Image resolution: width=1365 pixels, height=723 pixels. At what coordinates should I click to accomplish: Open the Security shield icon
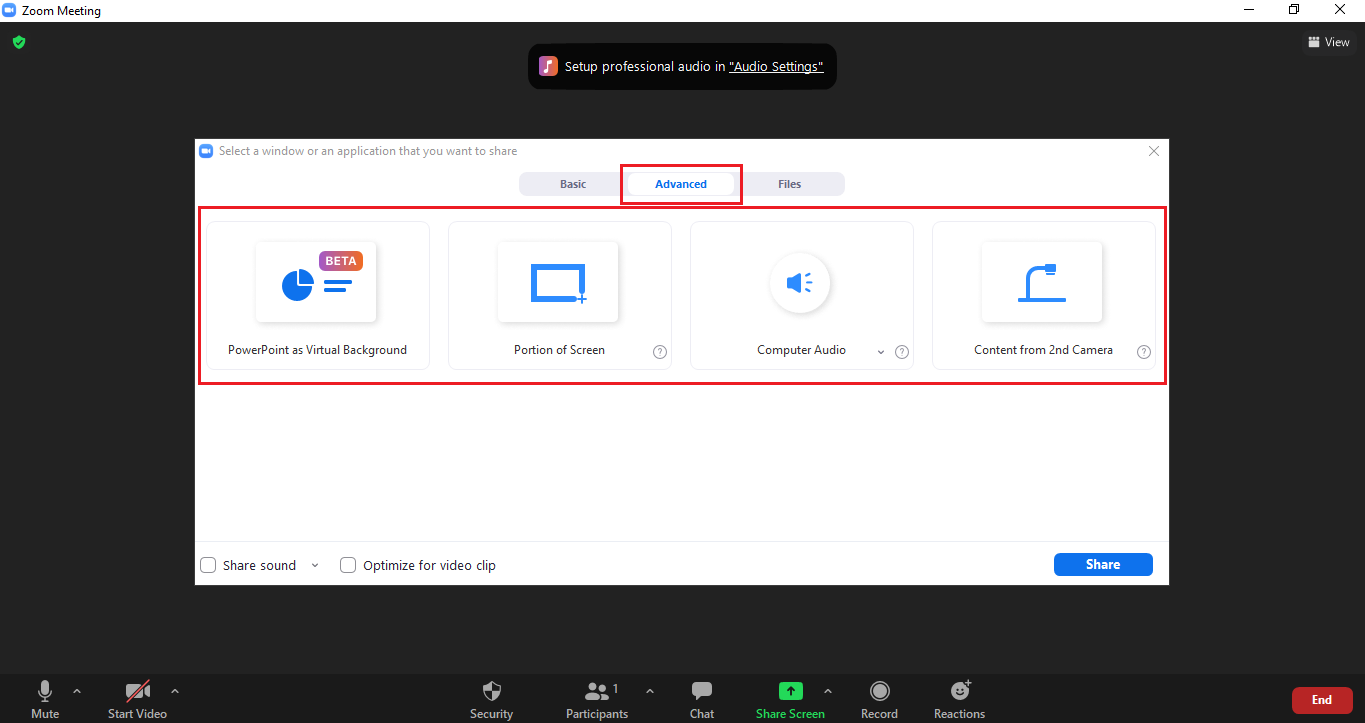tap(491, 691)
